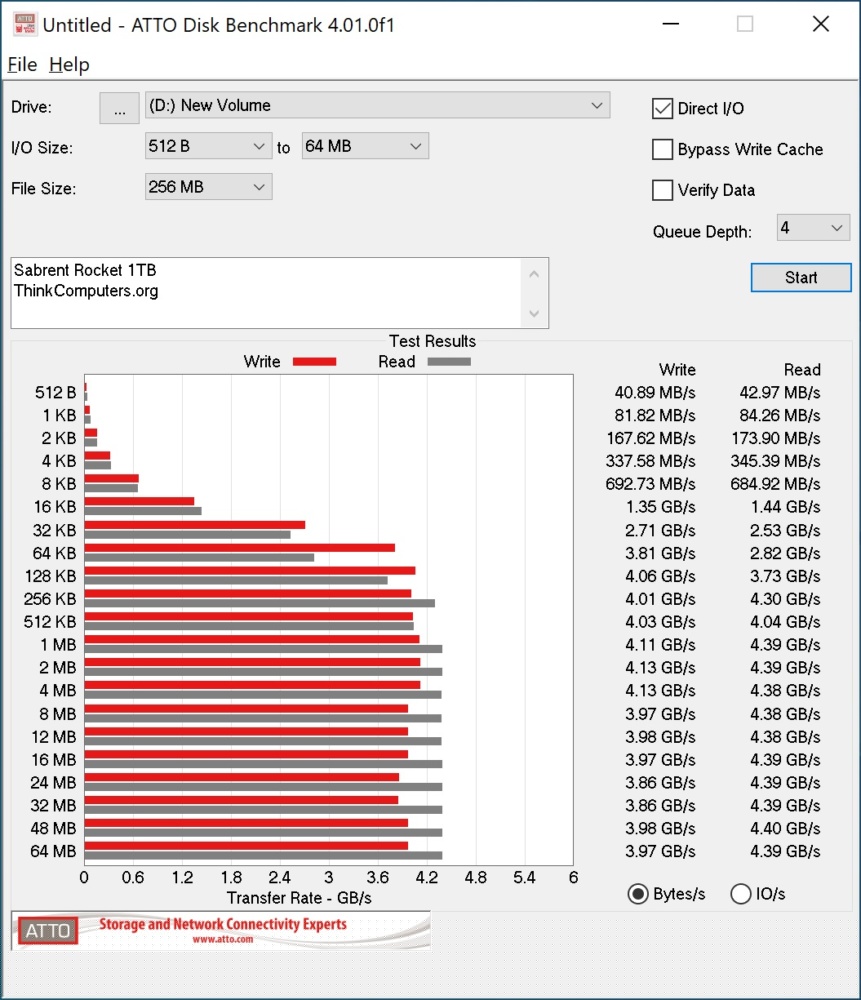The width and height of the screenshot is (861, 1000).
Task: Click the red Write legend swatch
Action: coord(314,362)
